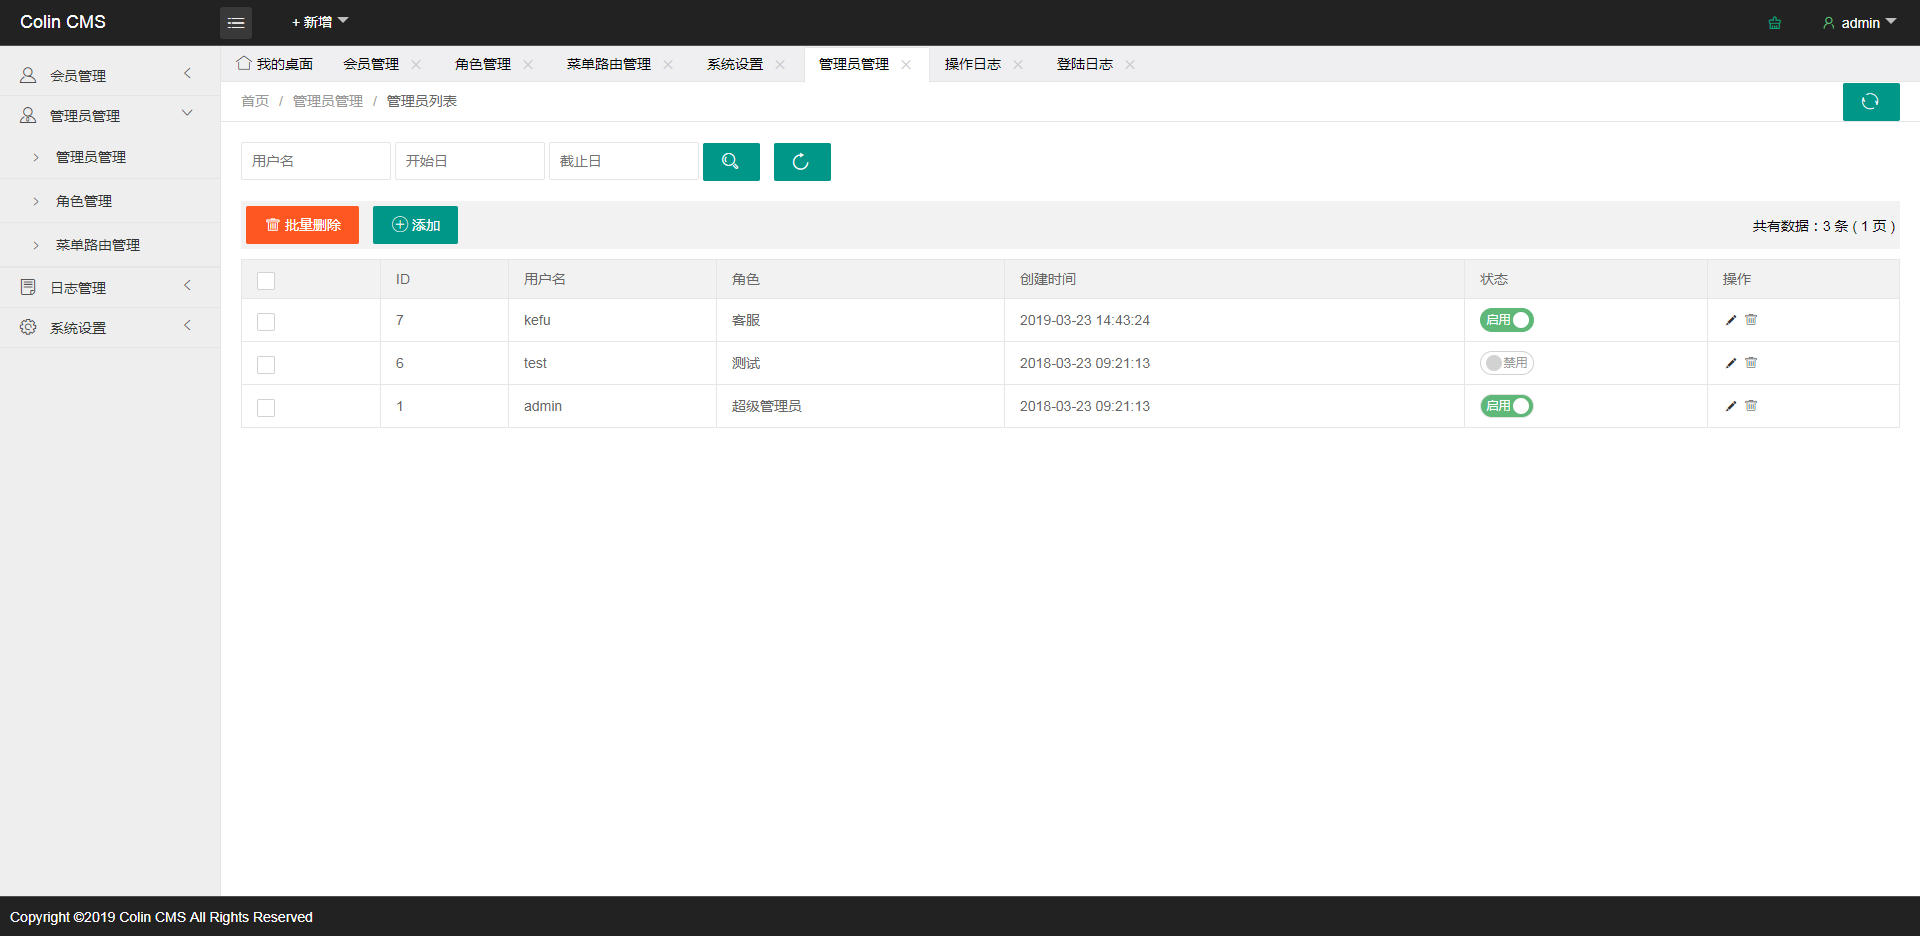
Task: Click the 日志管理 sidebar document icon
Action: click(28, 287)
